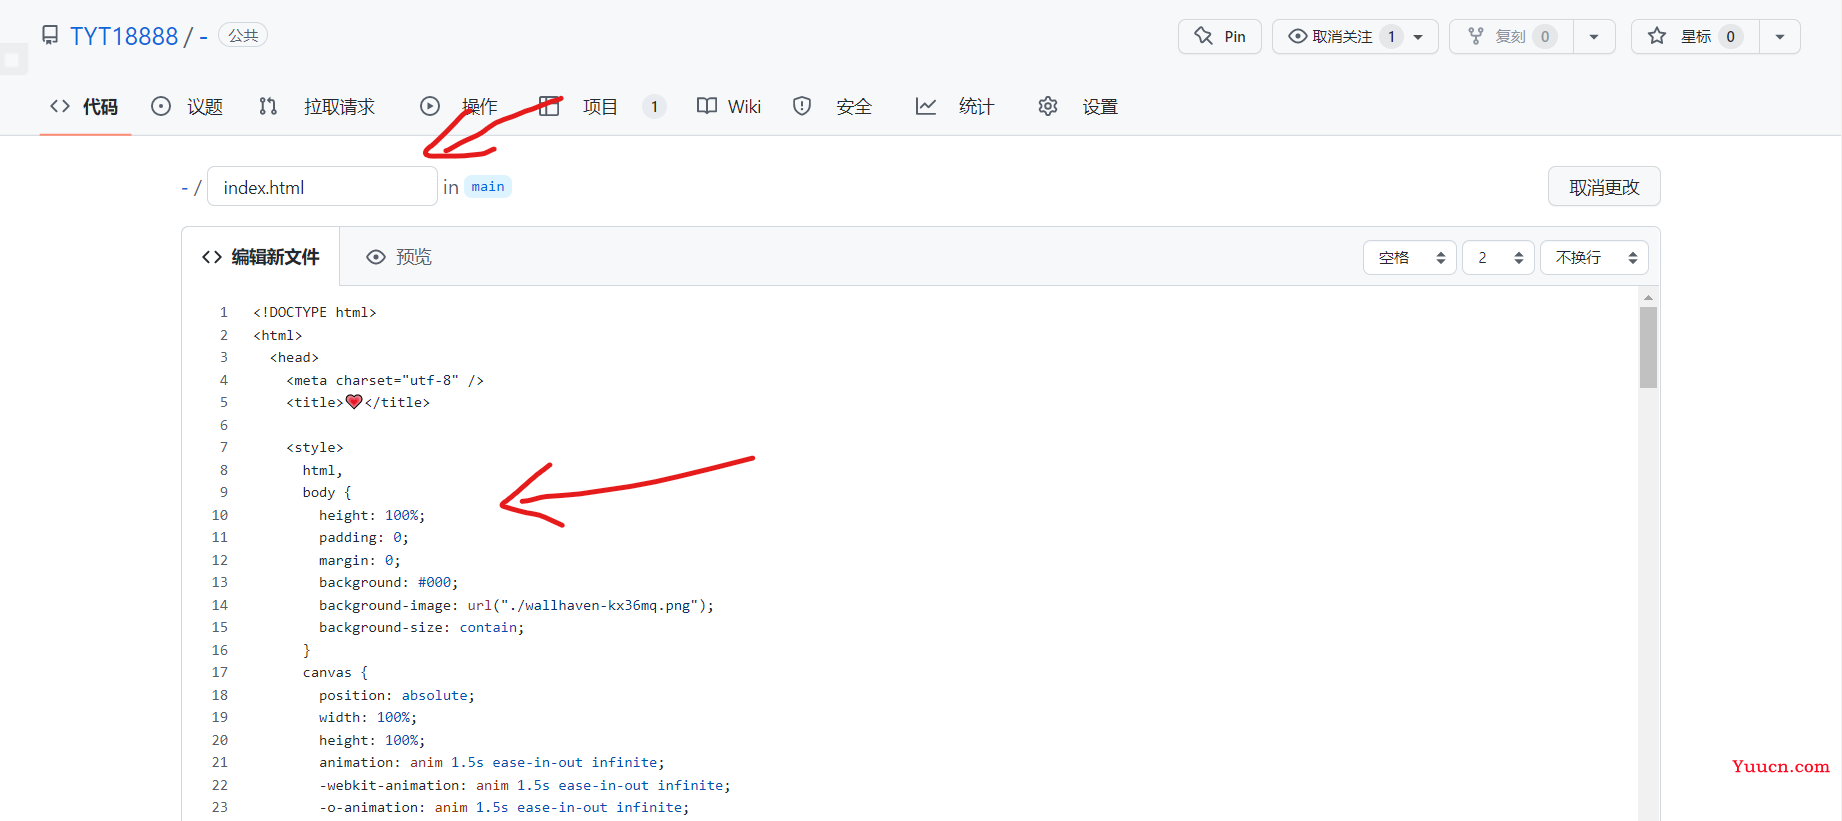Click the settings gear icon
The width and height of the screenshot is (1842, 821).
[1048, 106]
